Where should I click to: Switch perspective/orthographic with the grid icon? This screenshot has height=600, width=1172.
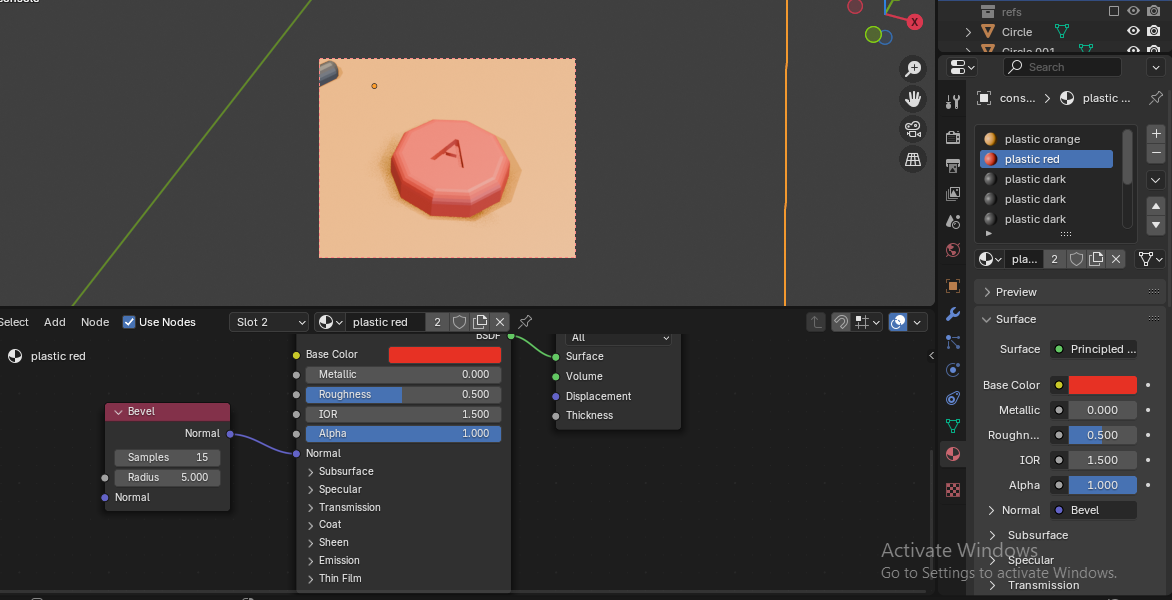coord(913,159)
